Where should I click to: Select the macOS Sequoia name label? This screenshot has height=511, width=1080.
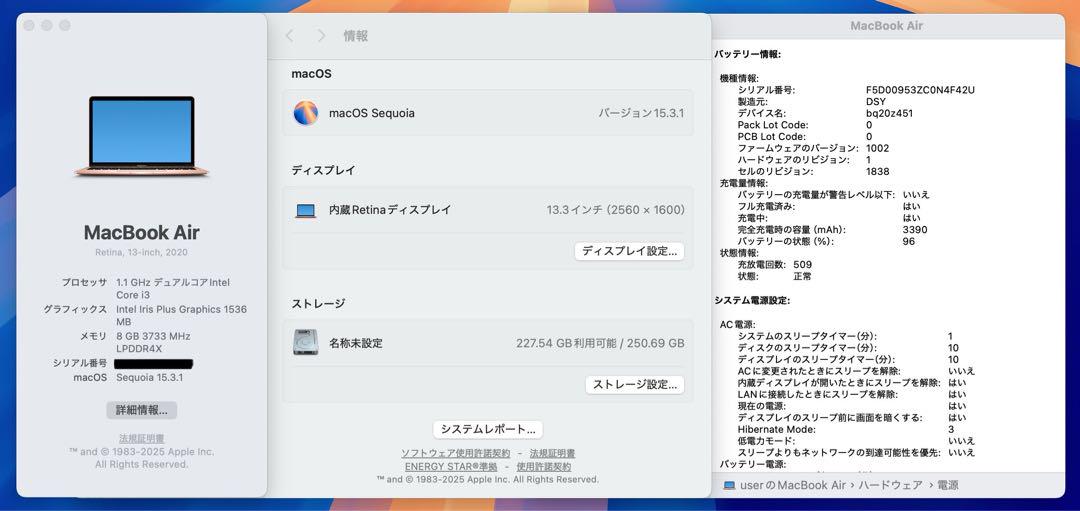click(372, 113)
